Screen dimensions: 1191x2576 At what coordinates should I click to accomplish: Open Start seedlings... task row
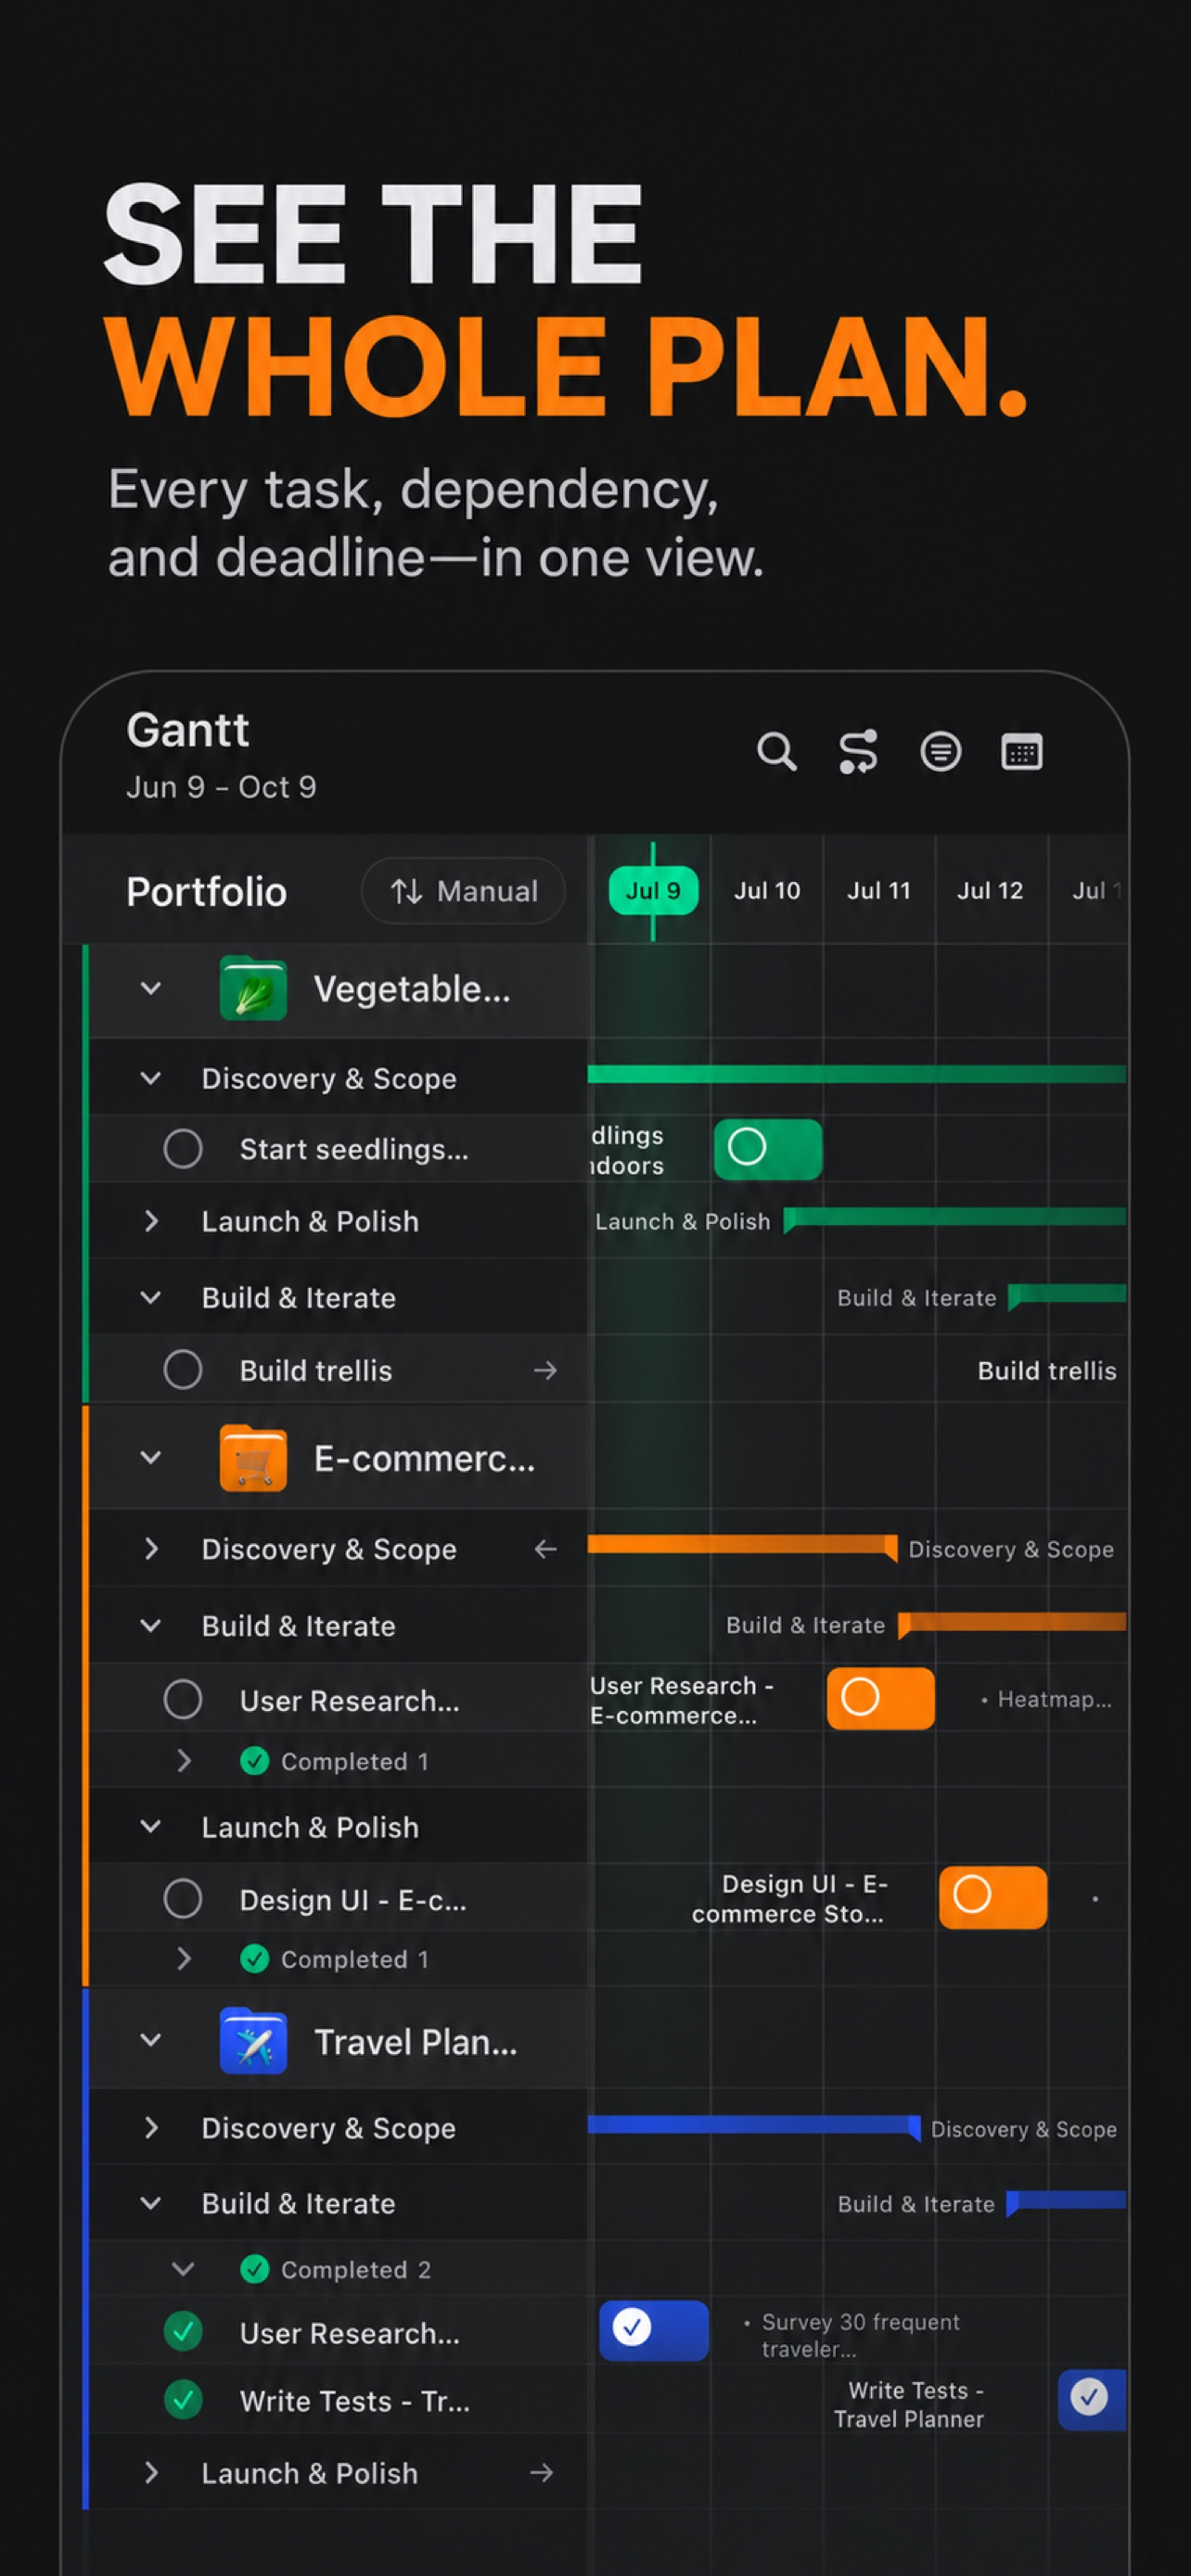click(x=338, y=1148)
